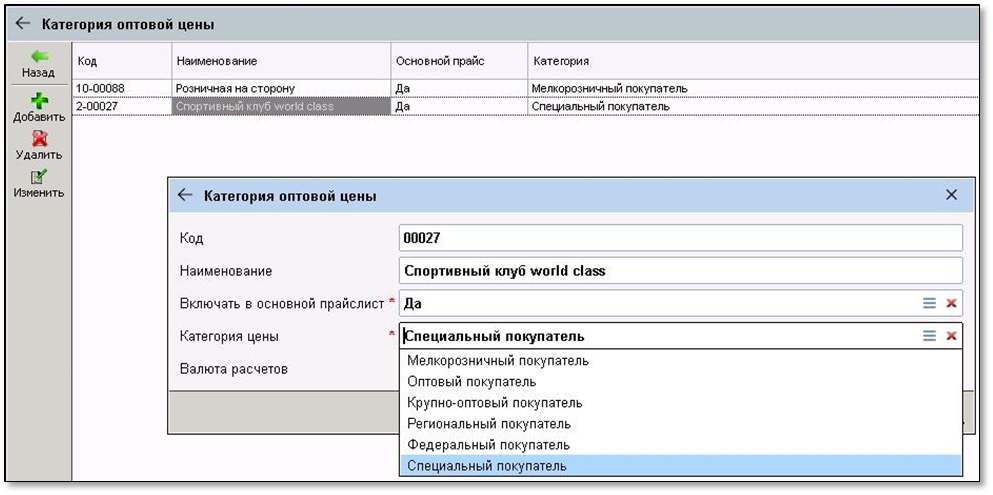Click the Код input field with 00027
Screen dimensions: 993x495
point(681,238)
